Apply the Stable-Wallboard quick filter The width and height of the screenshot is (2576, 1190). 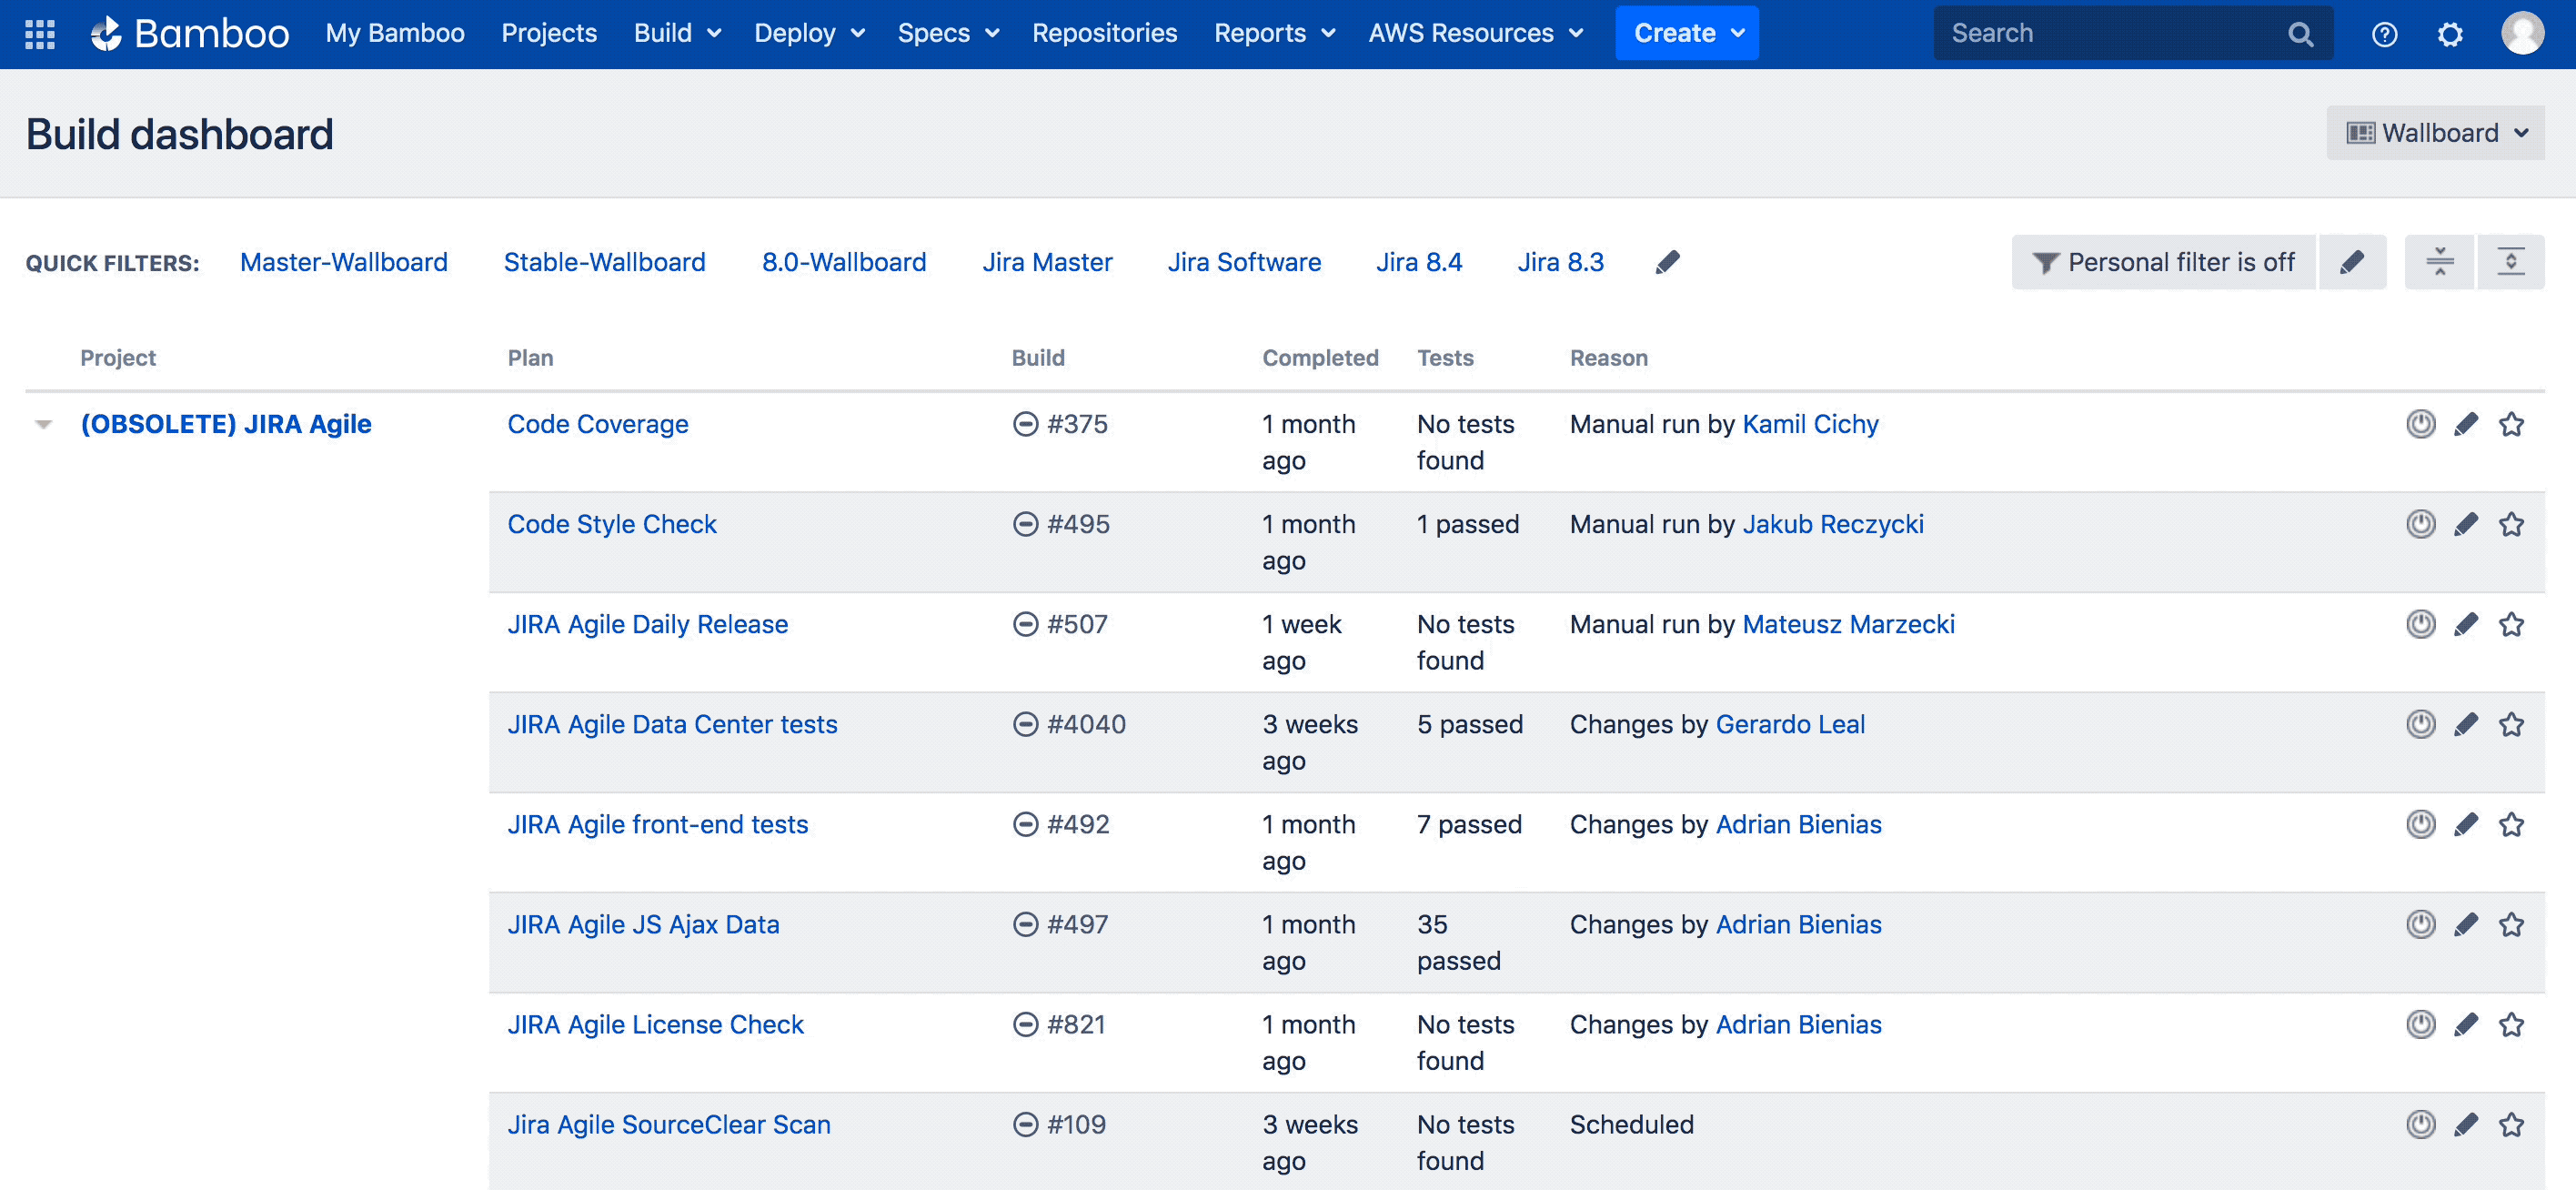[604, 262]
